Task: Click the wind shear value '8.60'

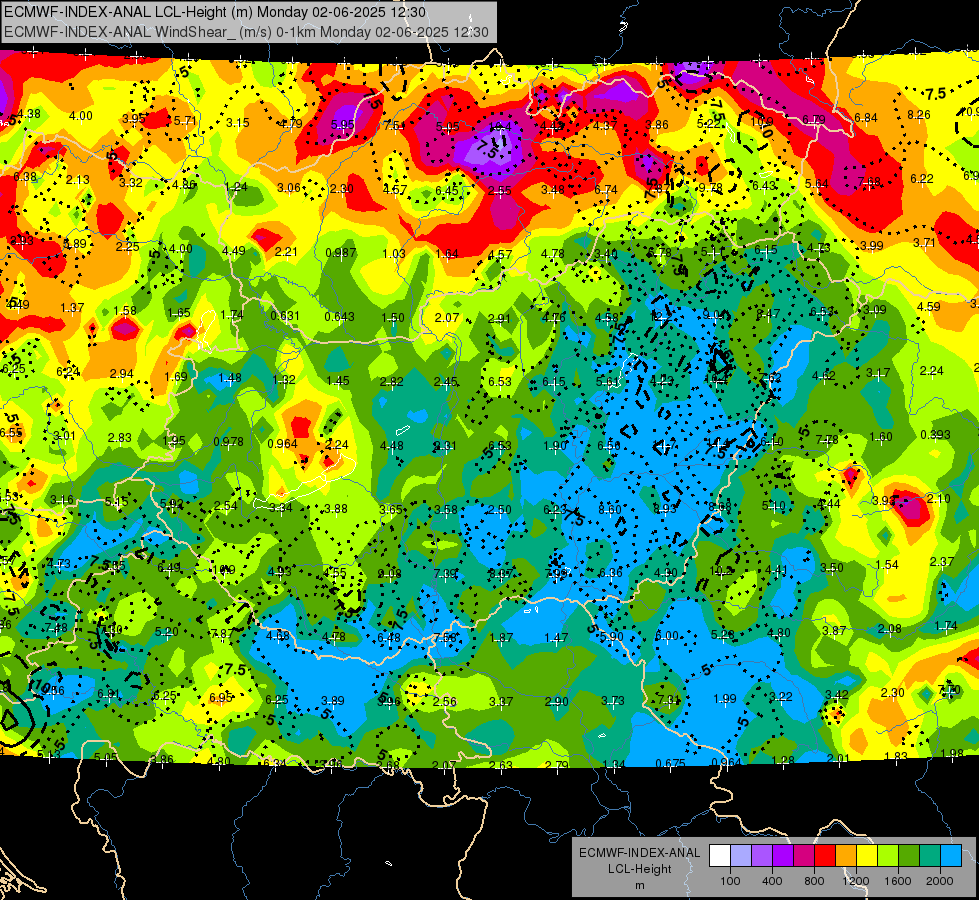Action: 609,509
